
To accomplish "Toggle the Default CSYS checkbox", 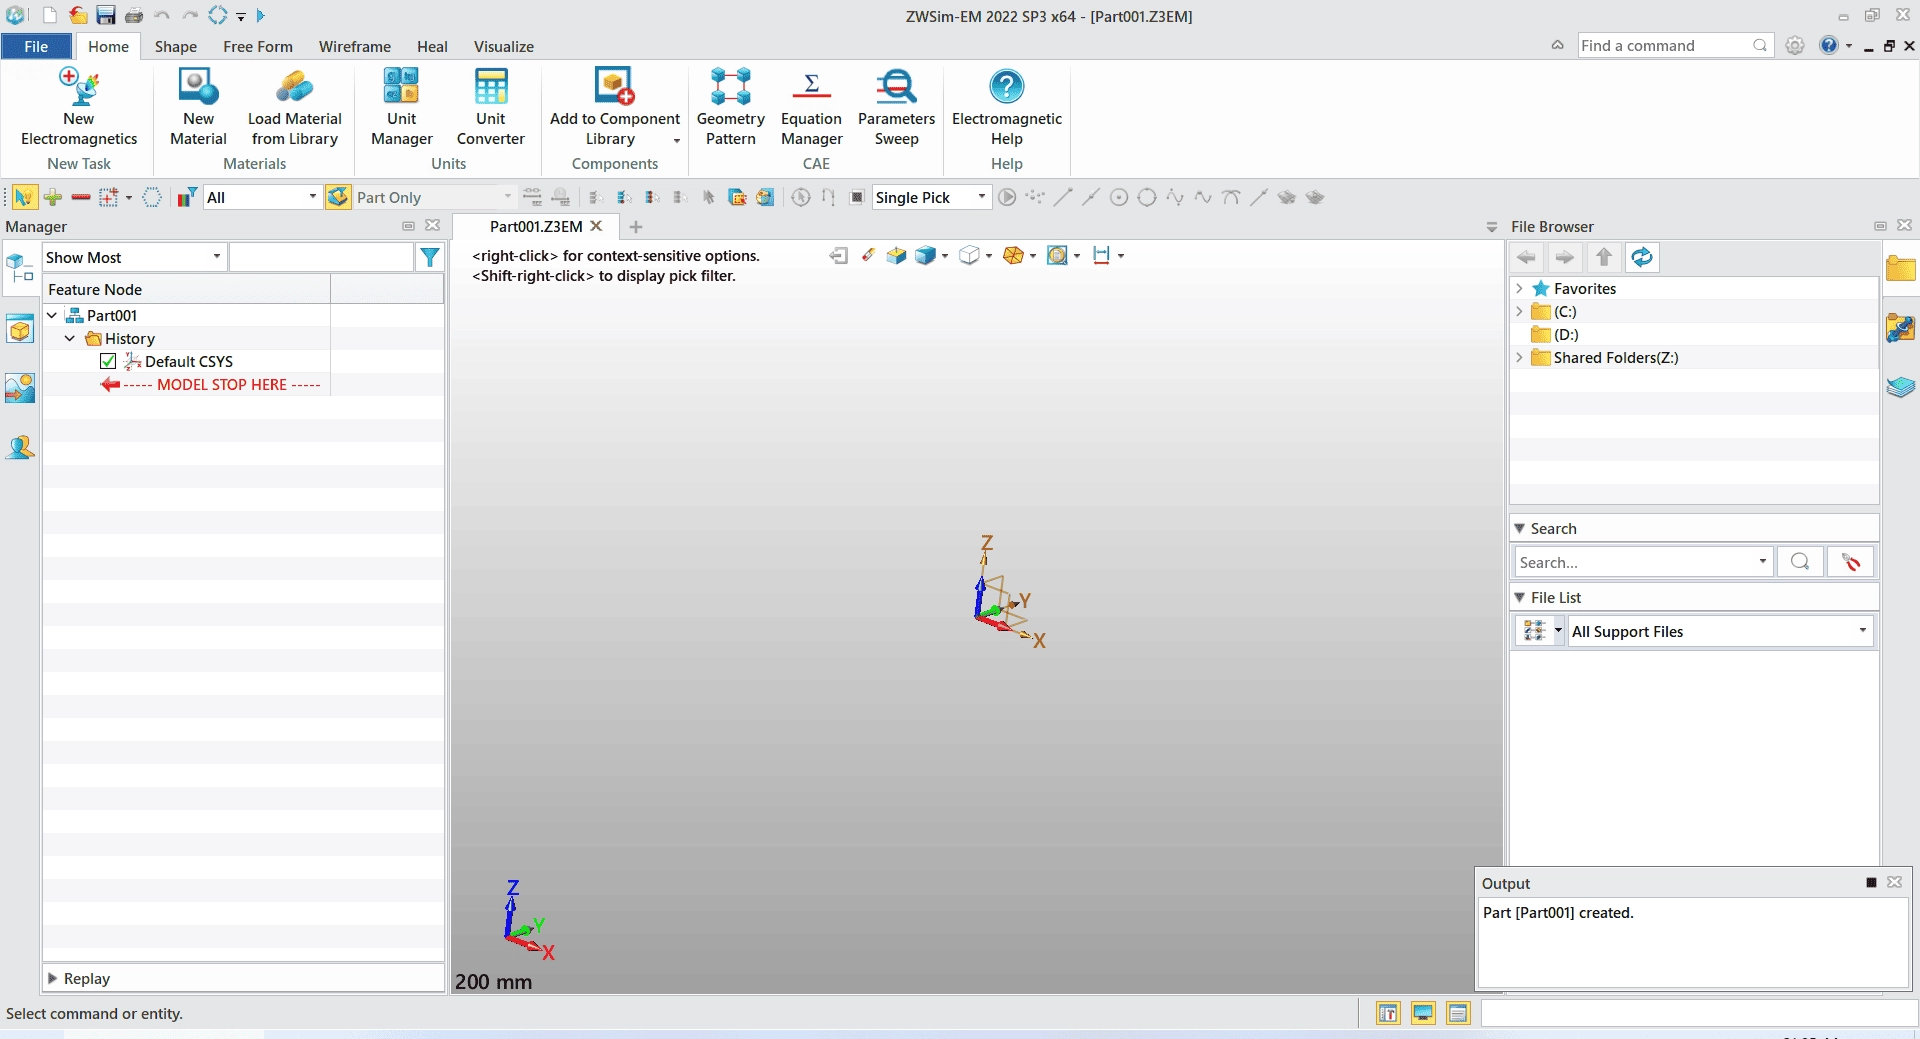I will tap(108, 361).
